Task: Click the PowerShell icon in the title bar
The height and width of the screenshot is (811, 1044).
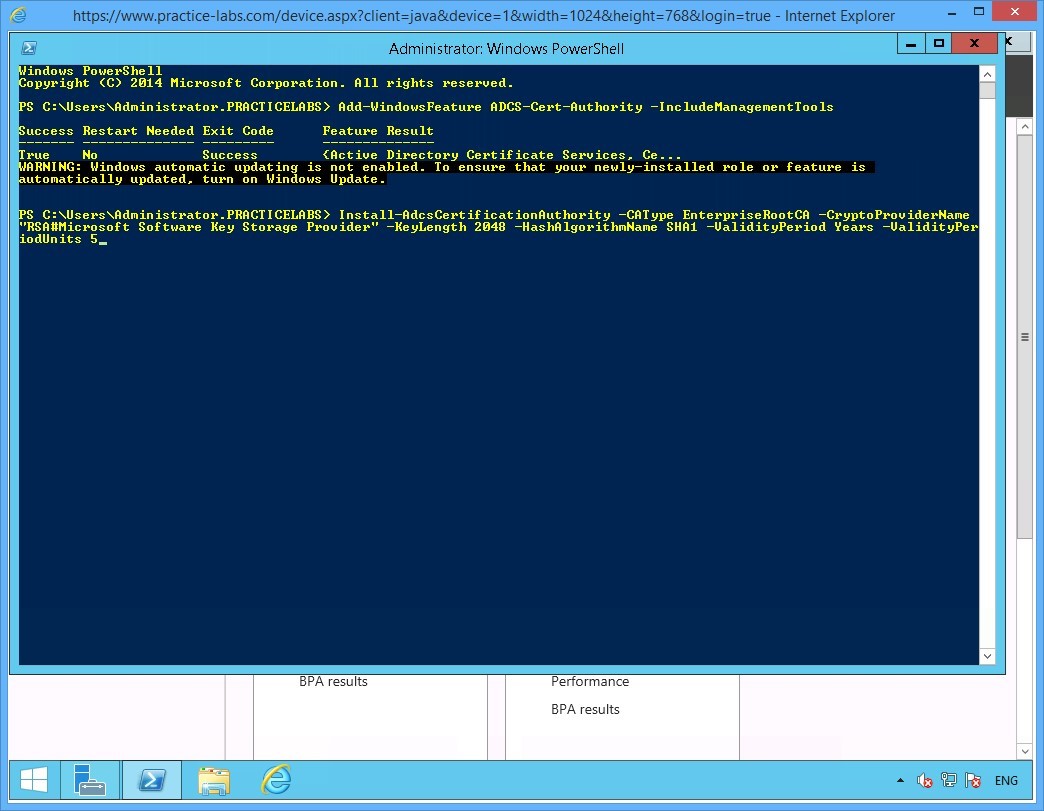Action: coord(28,47)
